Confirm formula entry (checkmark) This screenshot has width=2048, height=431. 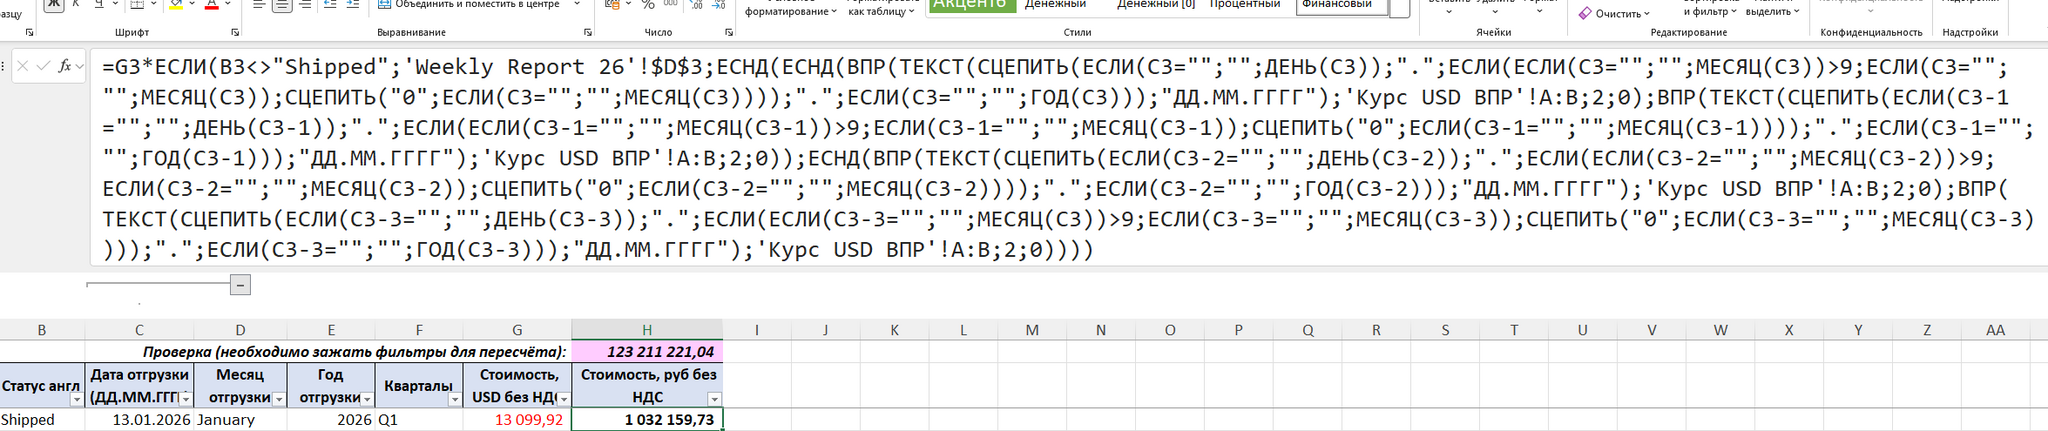[x=43, y=66]
